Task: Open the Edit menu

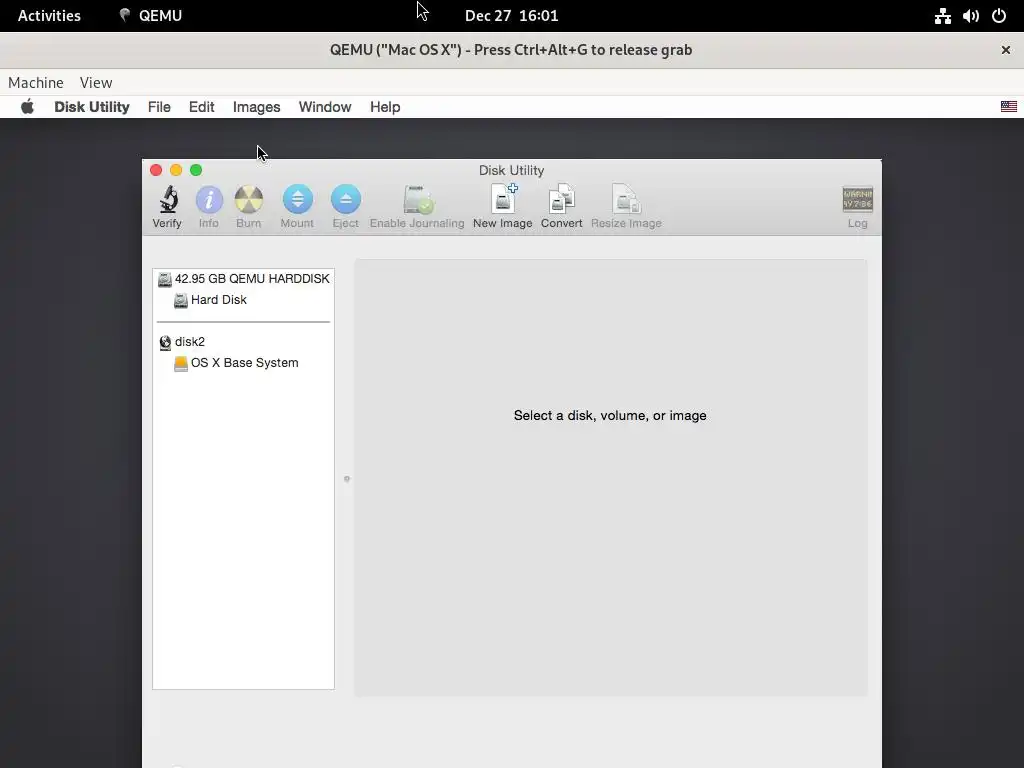Action: click(202, 107)
